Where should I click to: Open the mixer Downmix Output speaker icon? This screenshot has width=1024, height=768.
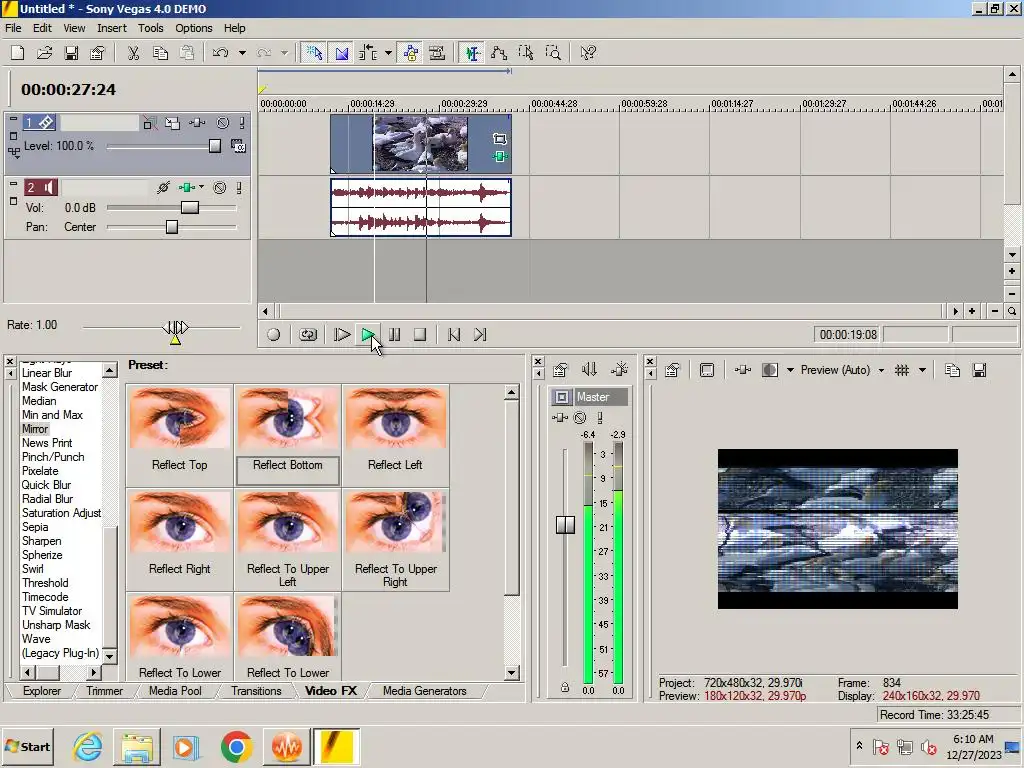point(589,370)
